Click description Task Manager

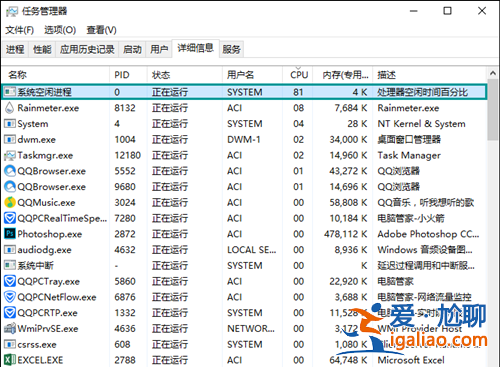409,155
